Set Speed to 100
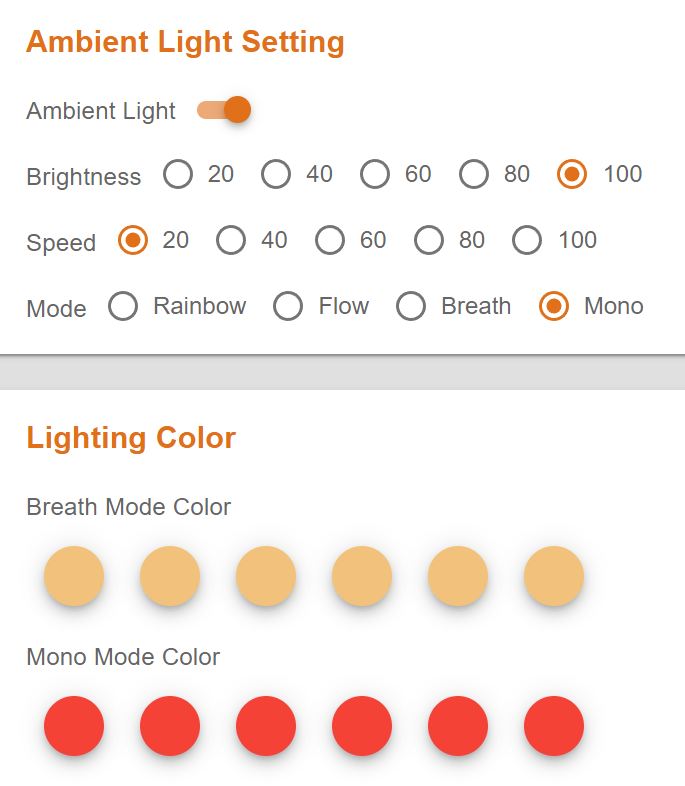This screenshot has width=685, height=786. (x=527, y=241)
